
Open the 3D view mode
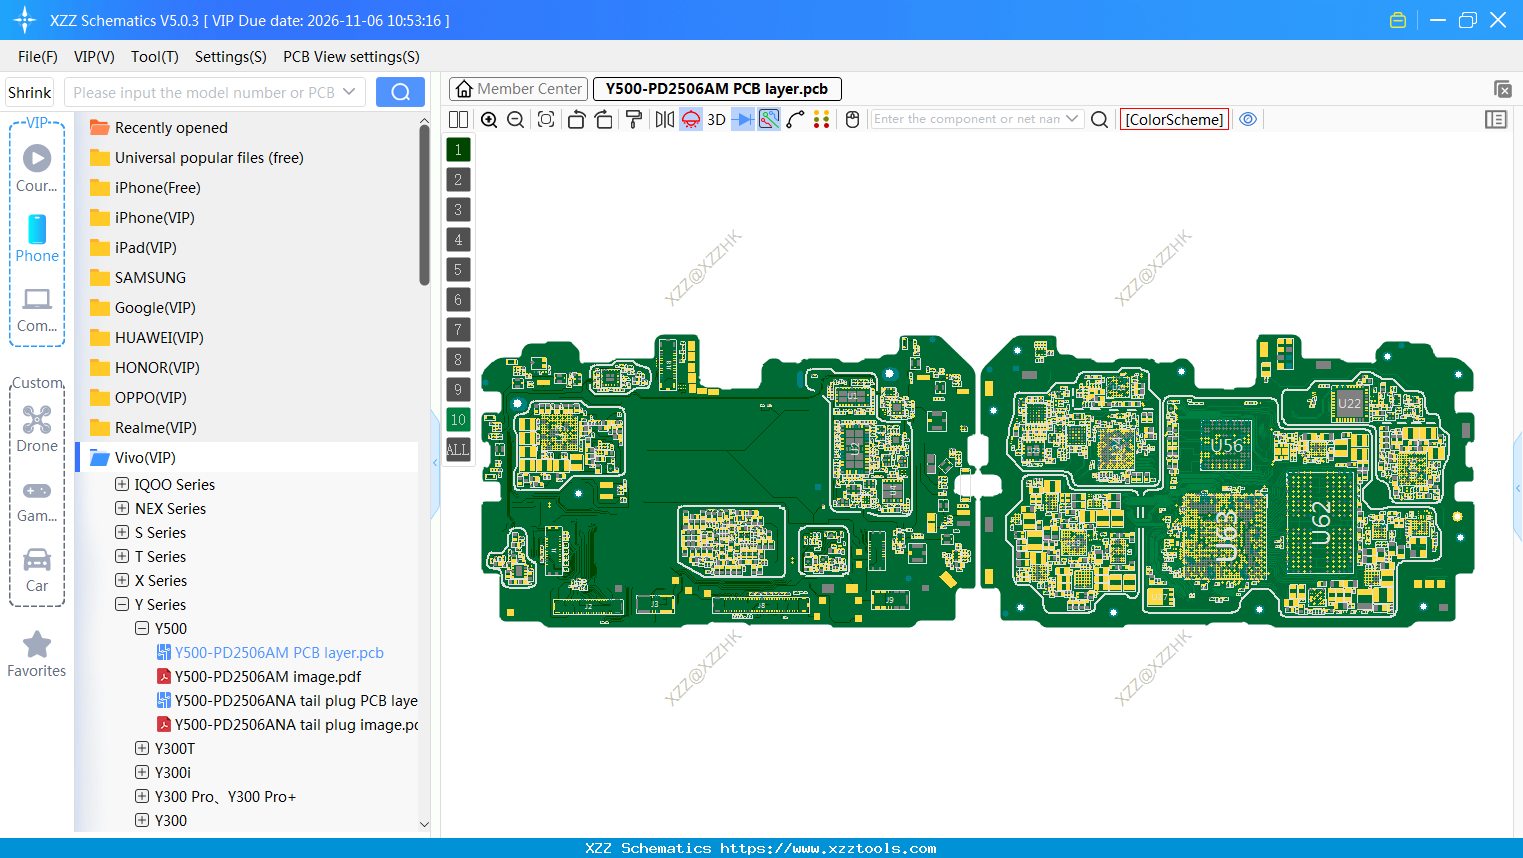716,119
